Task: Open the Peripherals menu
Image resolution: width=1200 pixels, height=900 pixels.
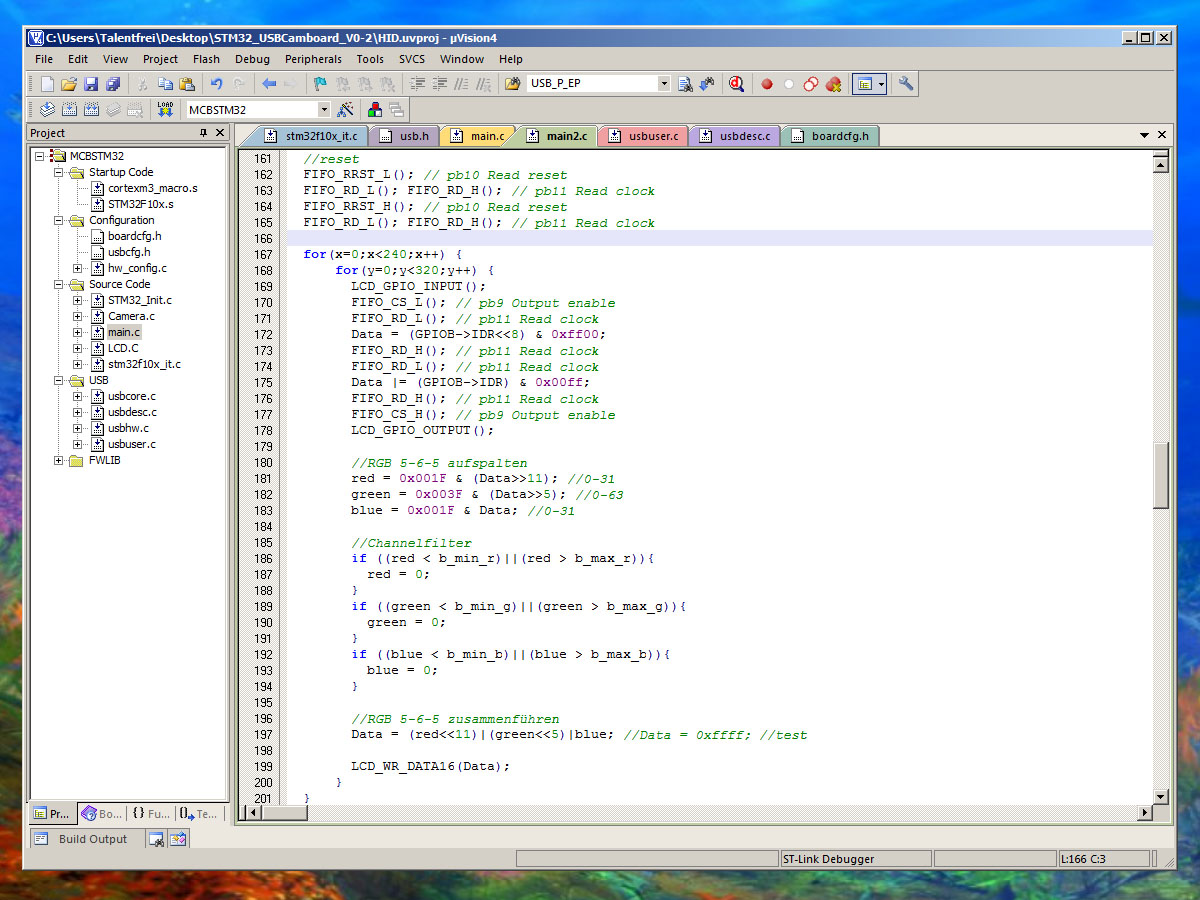Action: 313,59
